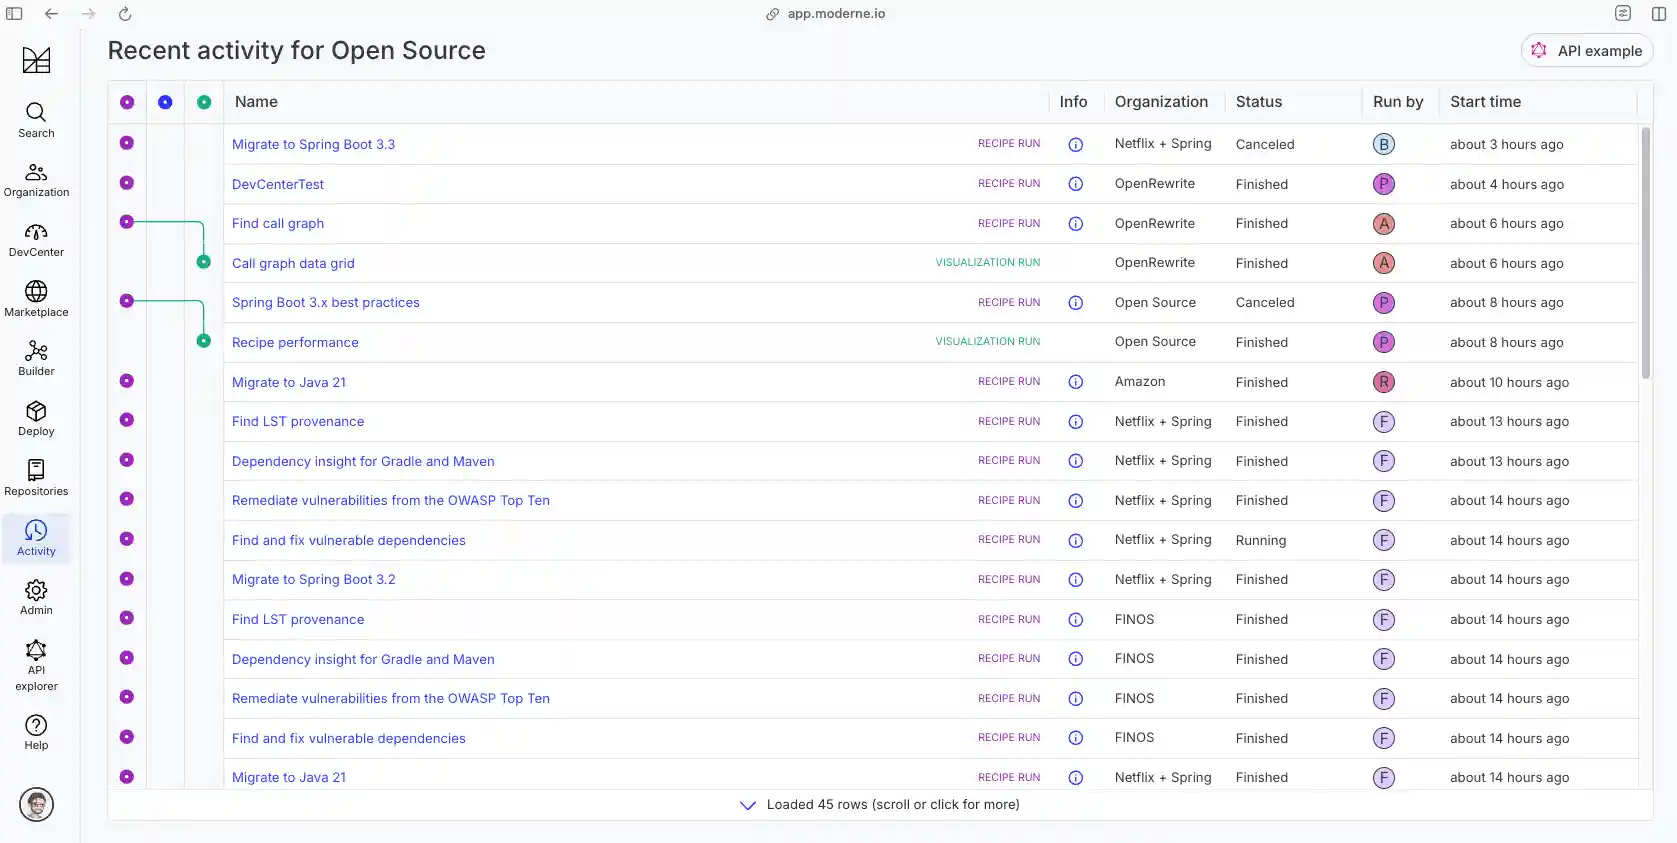Open the Migrate to Spring Boot 3.3 link
The width and height of the screenshot is (1677, 843).
(x=313, y=144)
